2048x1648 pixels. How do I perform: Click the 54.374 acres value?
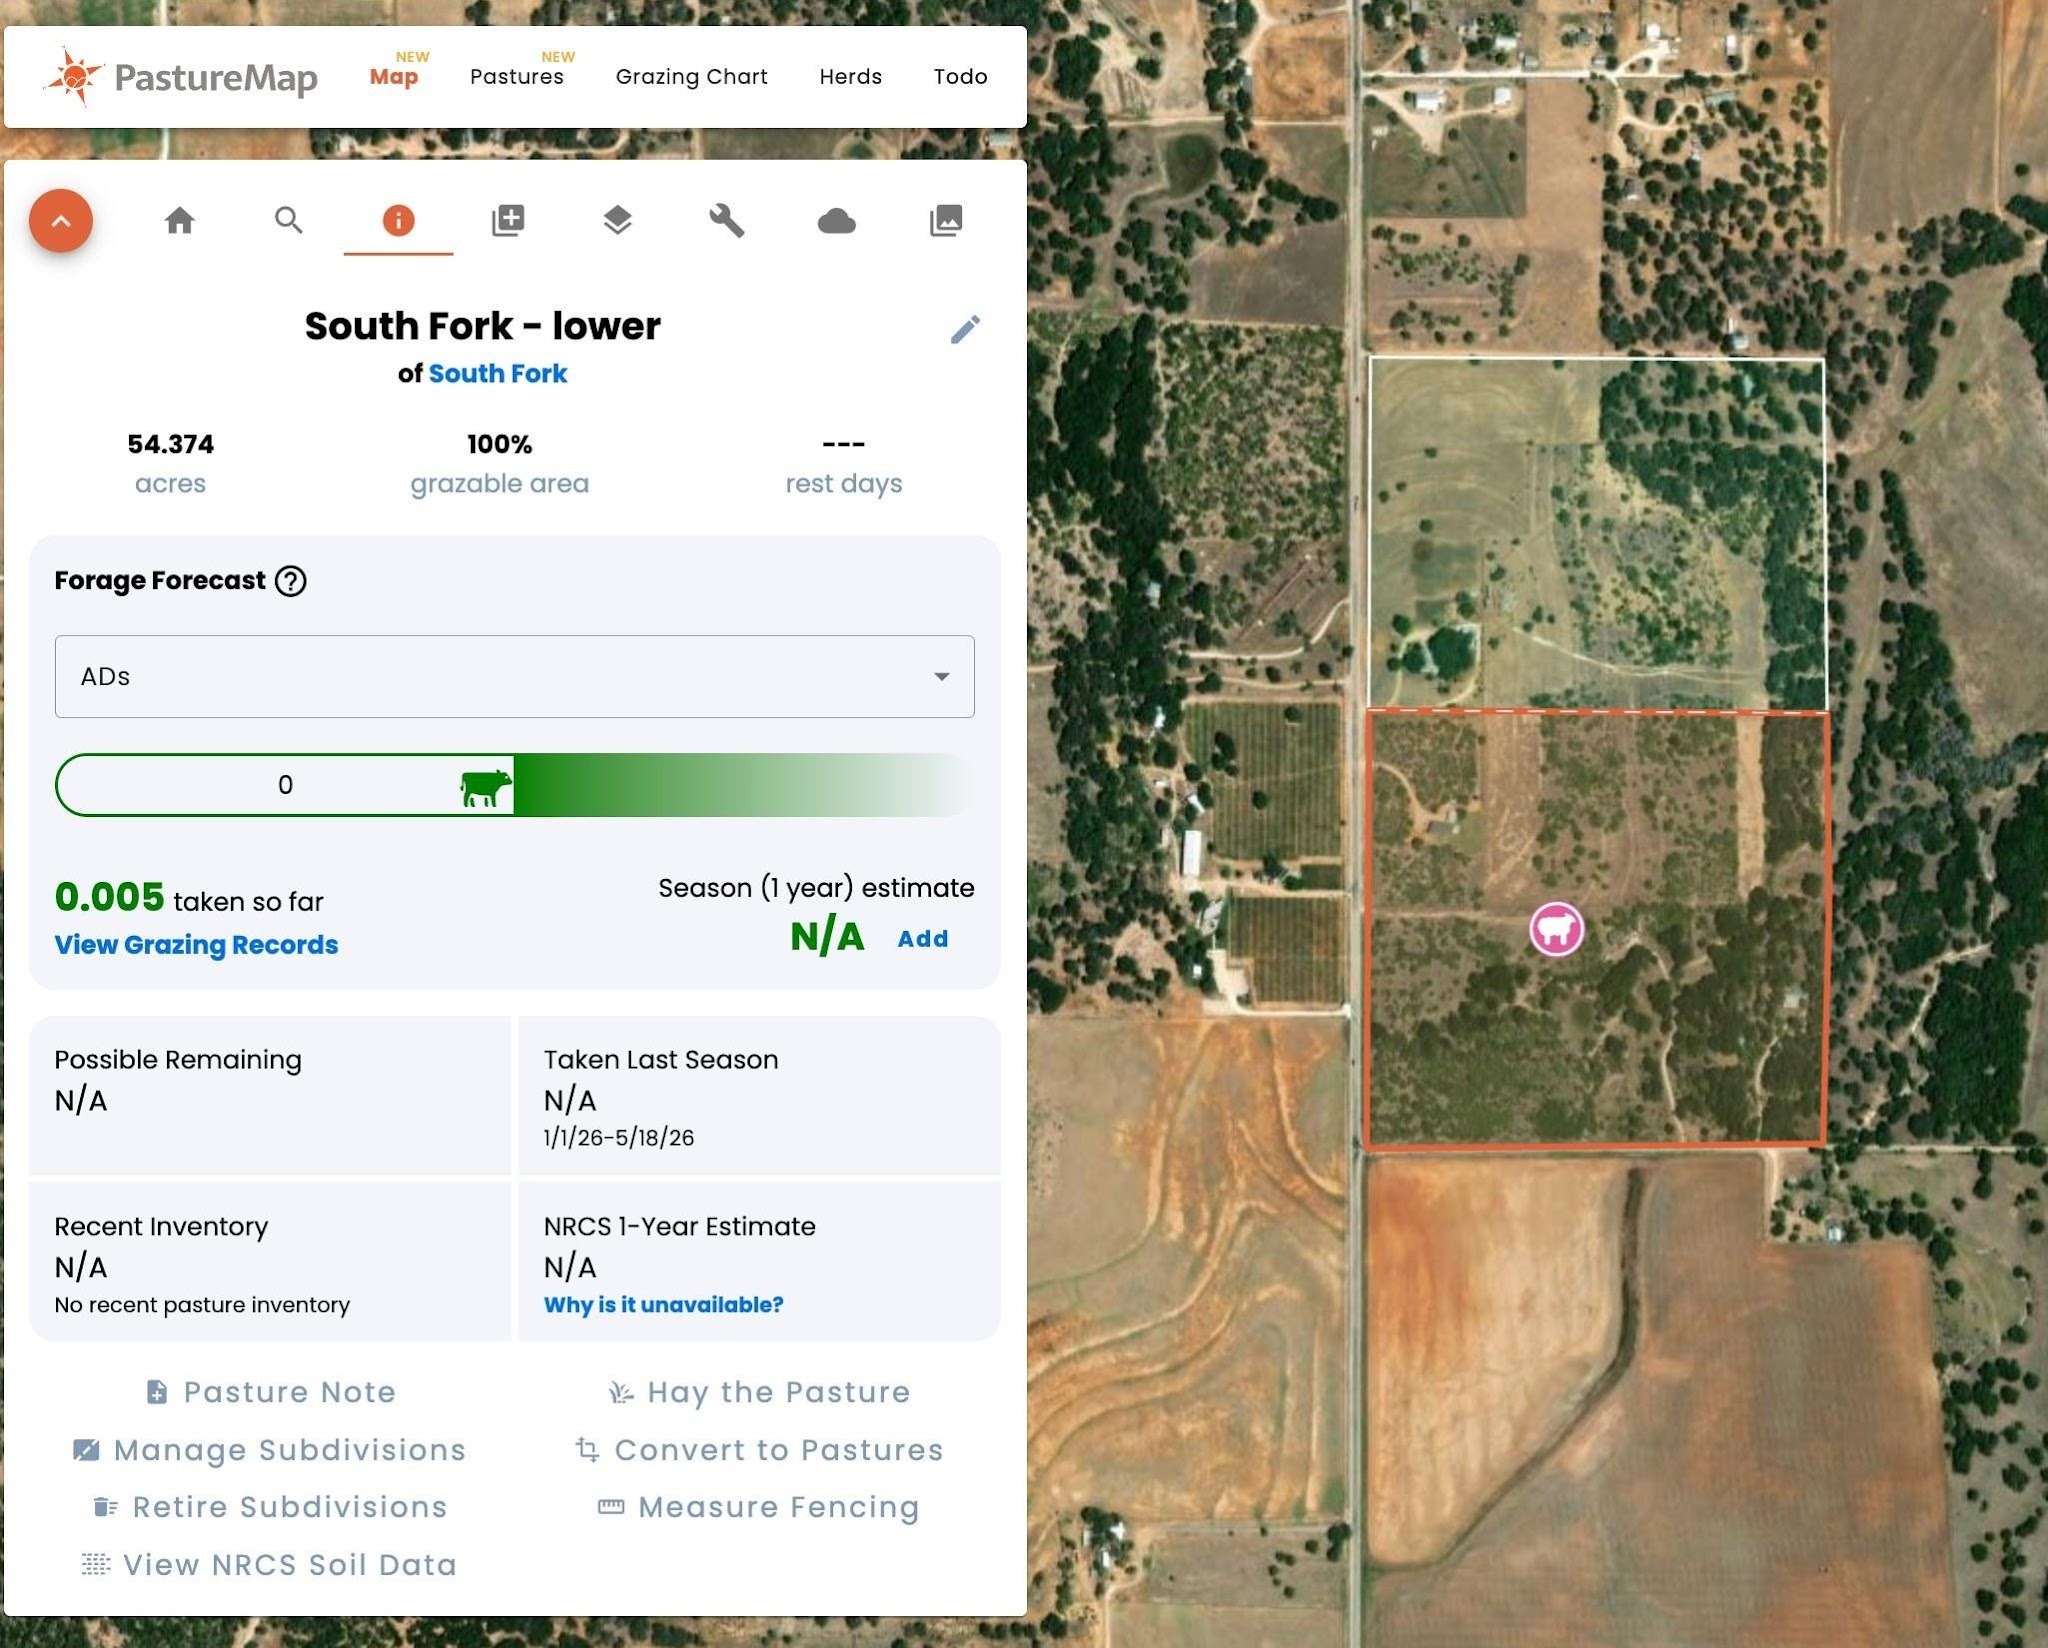(171, 444)
